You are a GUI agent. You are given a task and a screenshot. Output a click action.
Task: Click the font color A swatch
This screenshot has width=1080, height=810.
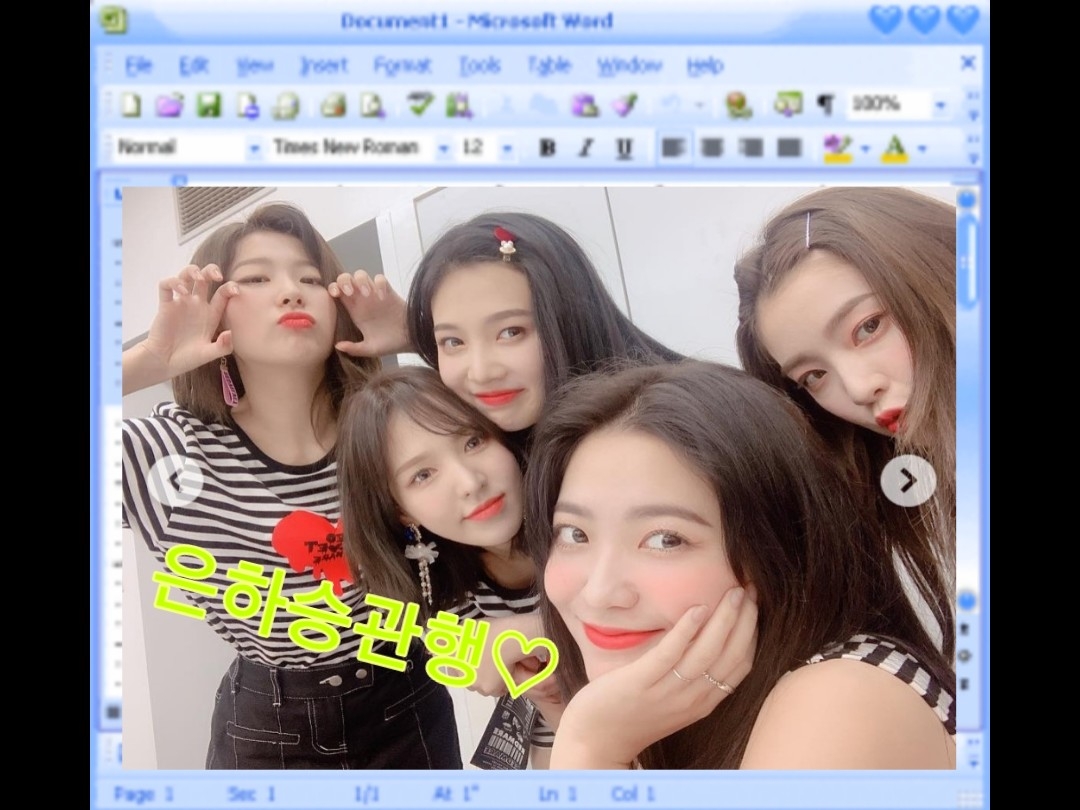tap(894, 148)
